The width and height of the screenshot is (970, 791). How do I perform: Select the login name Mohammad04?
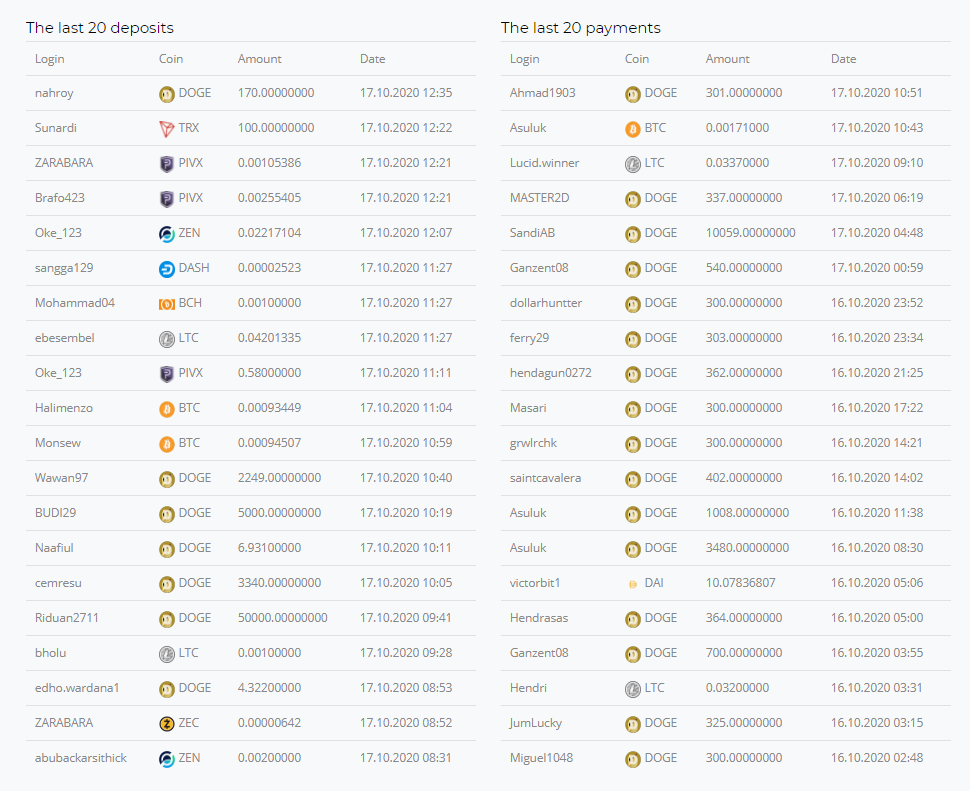click(x=75, y=303)
